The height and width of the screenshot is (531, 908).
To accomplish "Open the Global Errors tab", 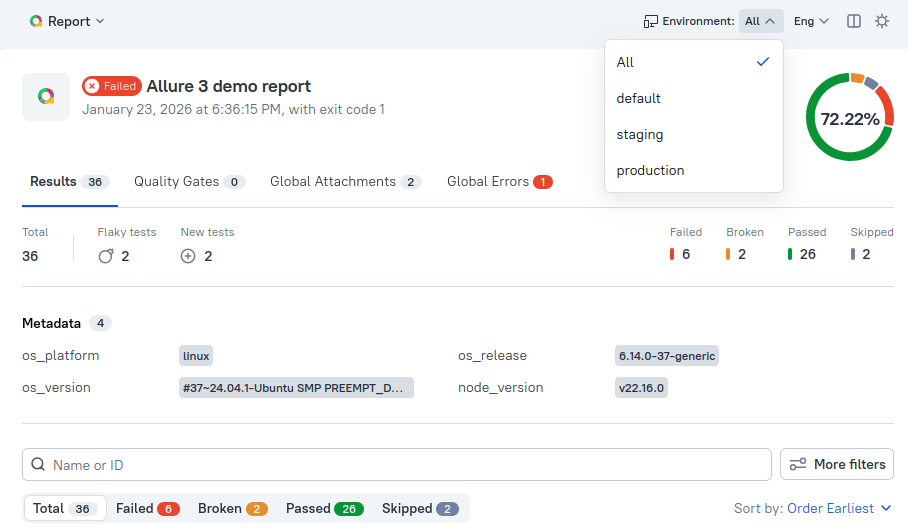I will [499, 182].
